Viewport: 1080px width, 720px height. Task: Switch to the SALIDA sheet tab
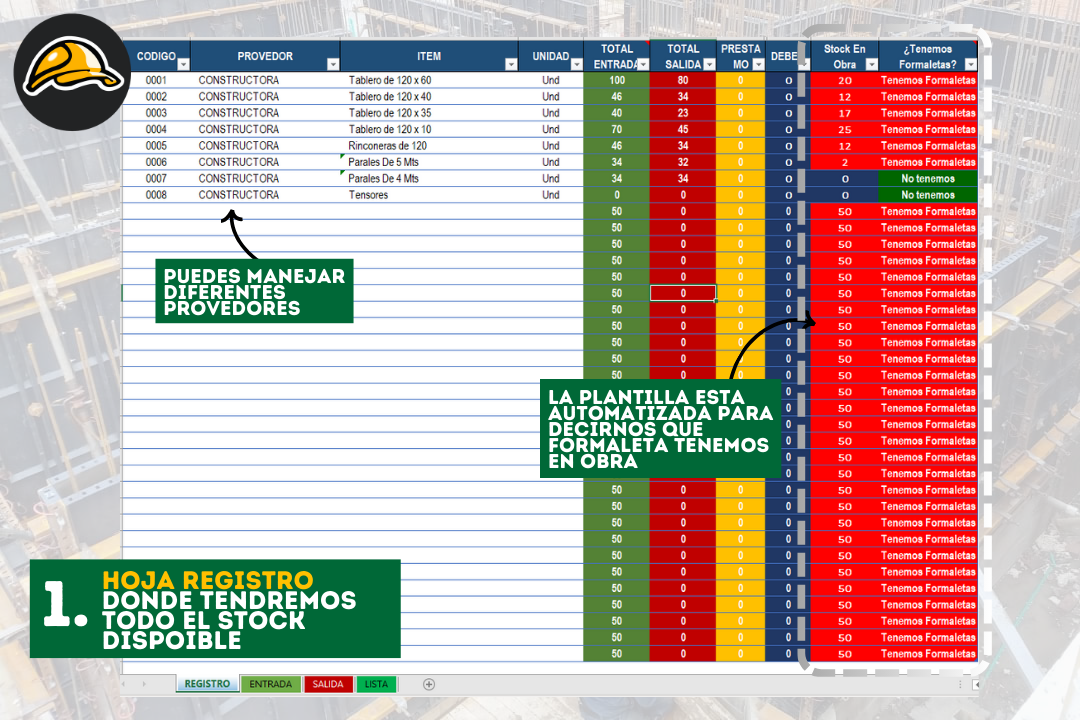tap(328, 684)
